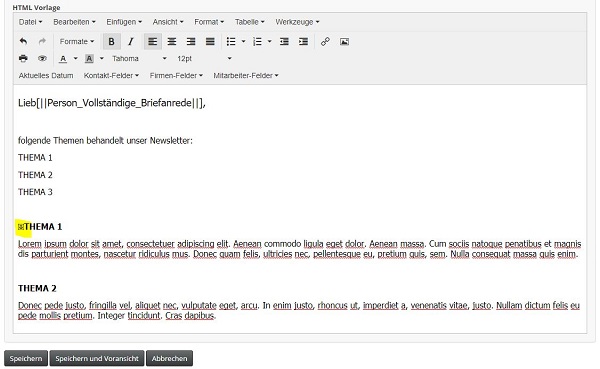The height and width of the screenshot is (369, 600).
Task: Click in Lorem ipsum paragraph
Action: point(299,249)
